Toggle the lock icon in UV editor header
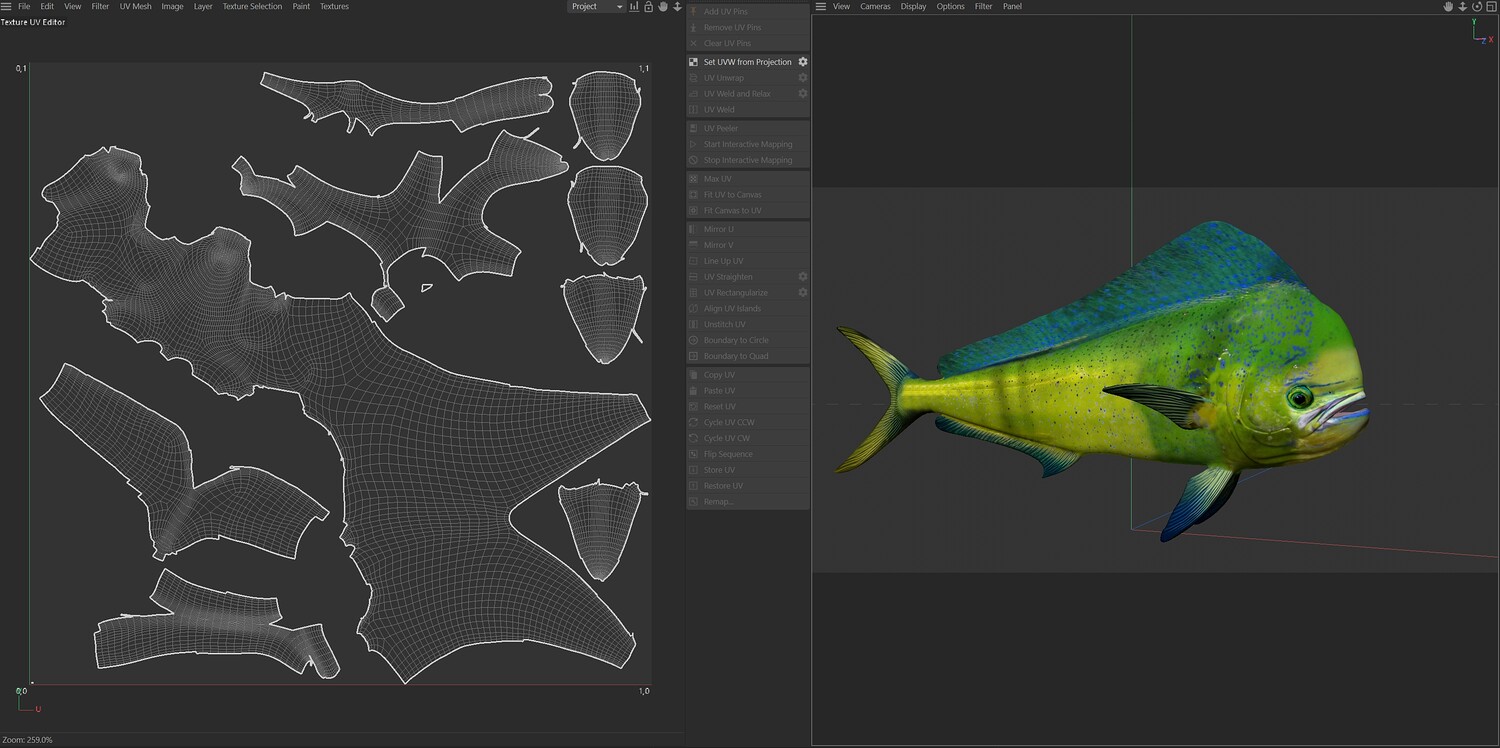 [x=648, y=7]
